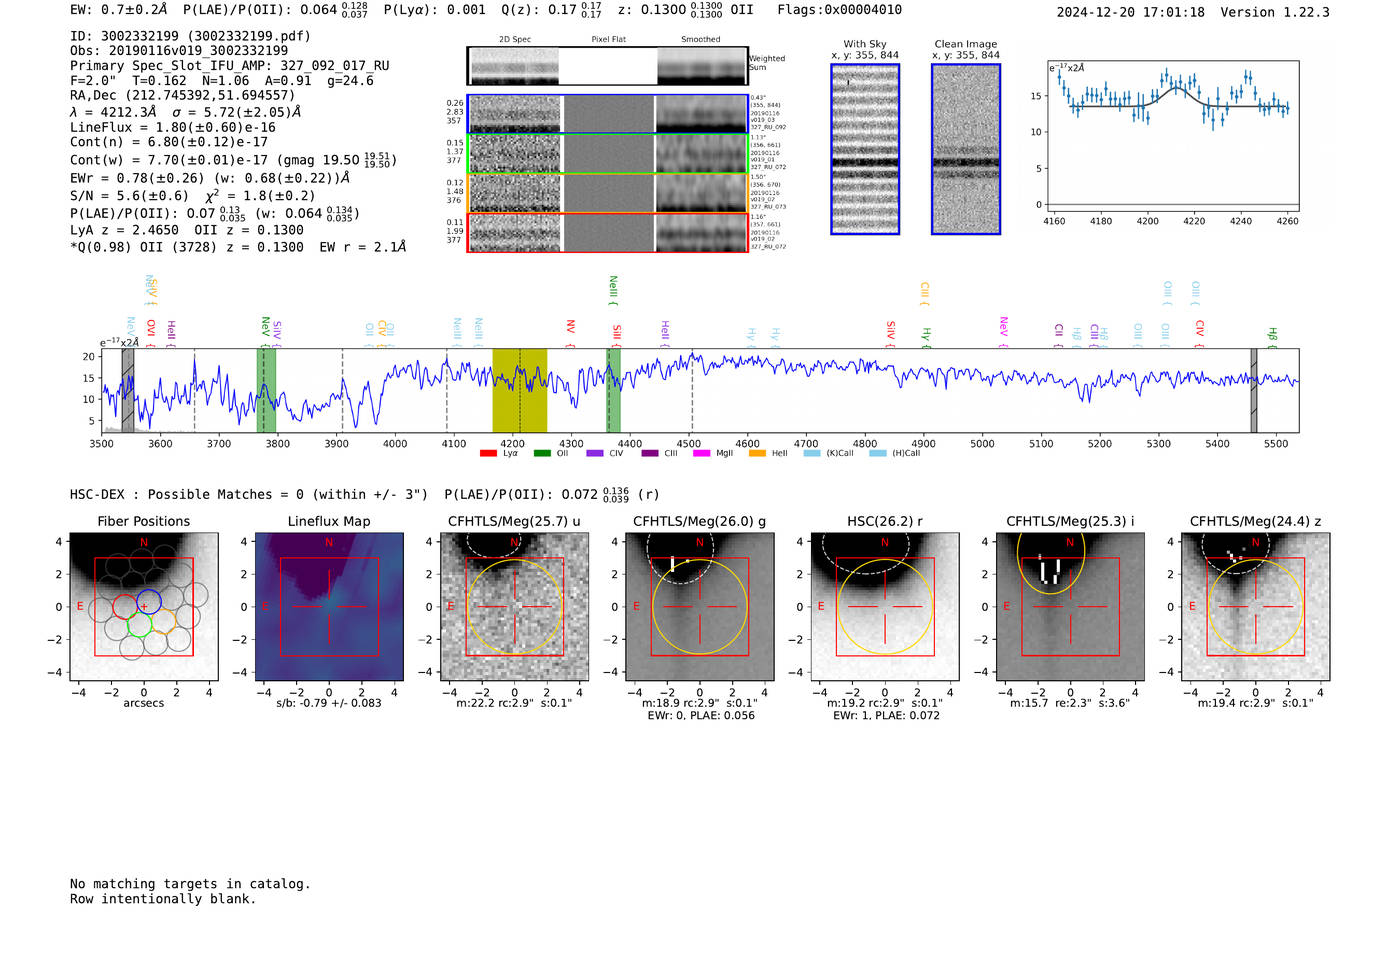Click the Primary Spec_Slot_IFU_AMP line
This screenshot has width=1400, height=953.
point(230,65)
